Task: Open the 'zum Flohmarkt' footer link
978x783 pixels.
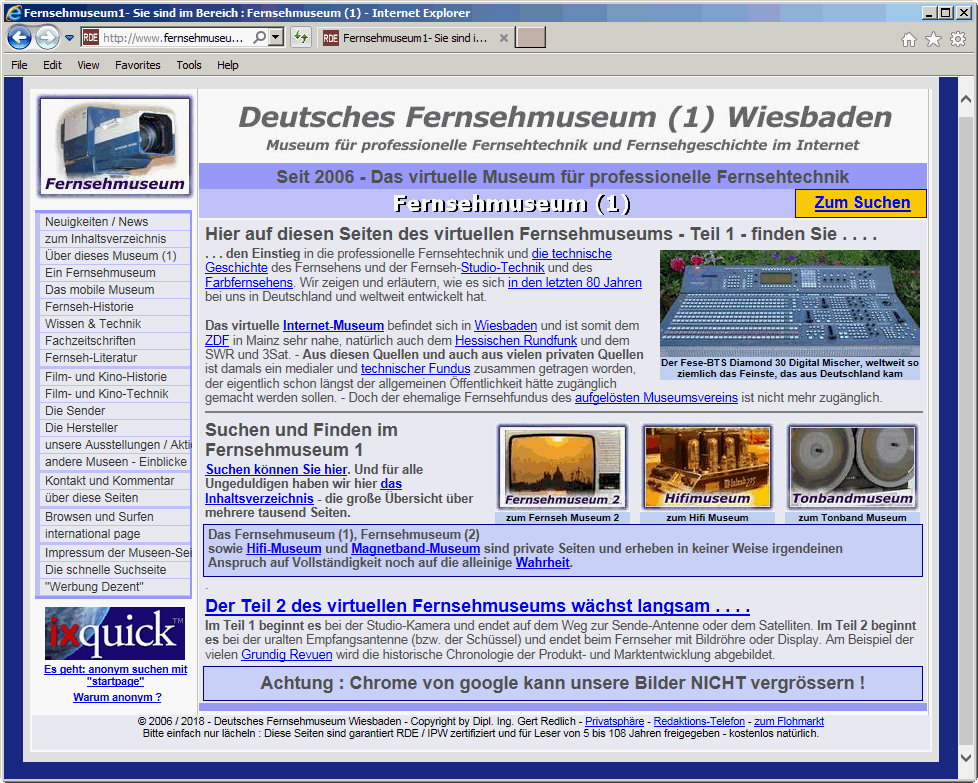Action: pyautogui.click(x=789, y=721)
